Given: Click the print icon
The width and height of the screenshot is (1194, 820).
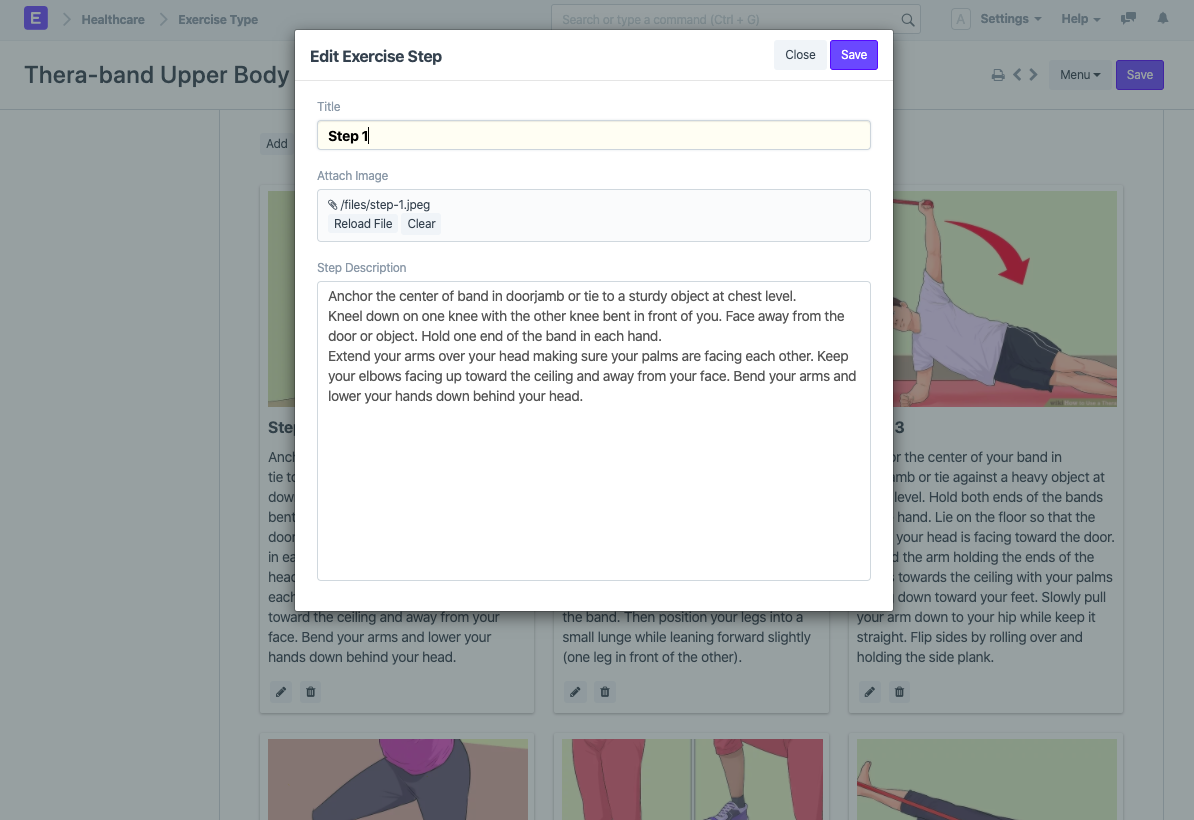Looking at the screenshot, I should pos(998,75).
